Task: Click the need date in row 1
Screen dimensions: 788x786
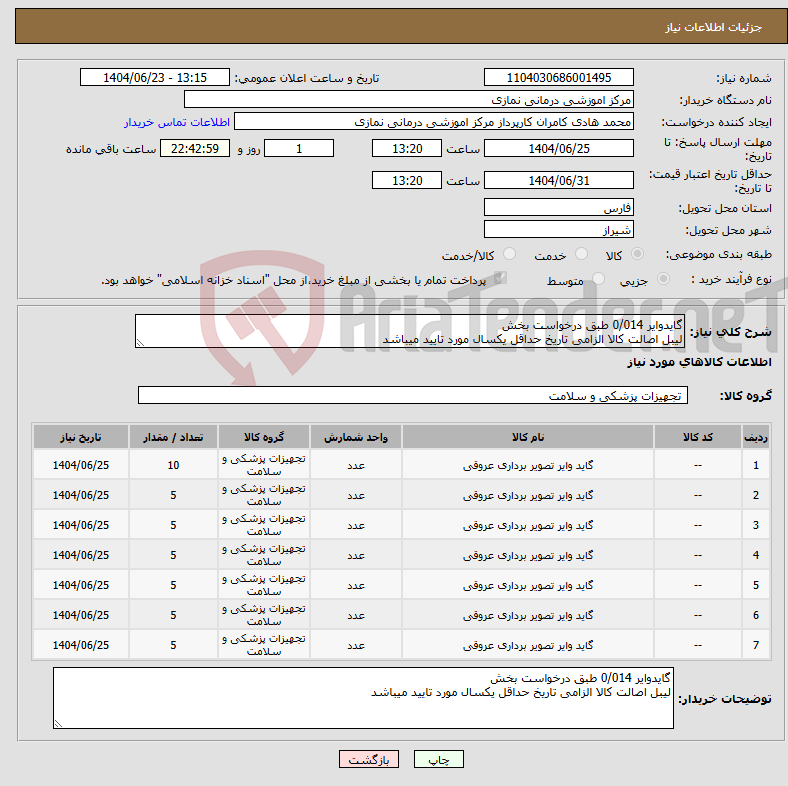Action: (81, 465)
